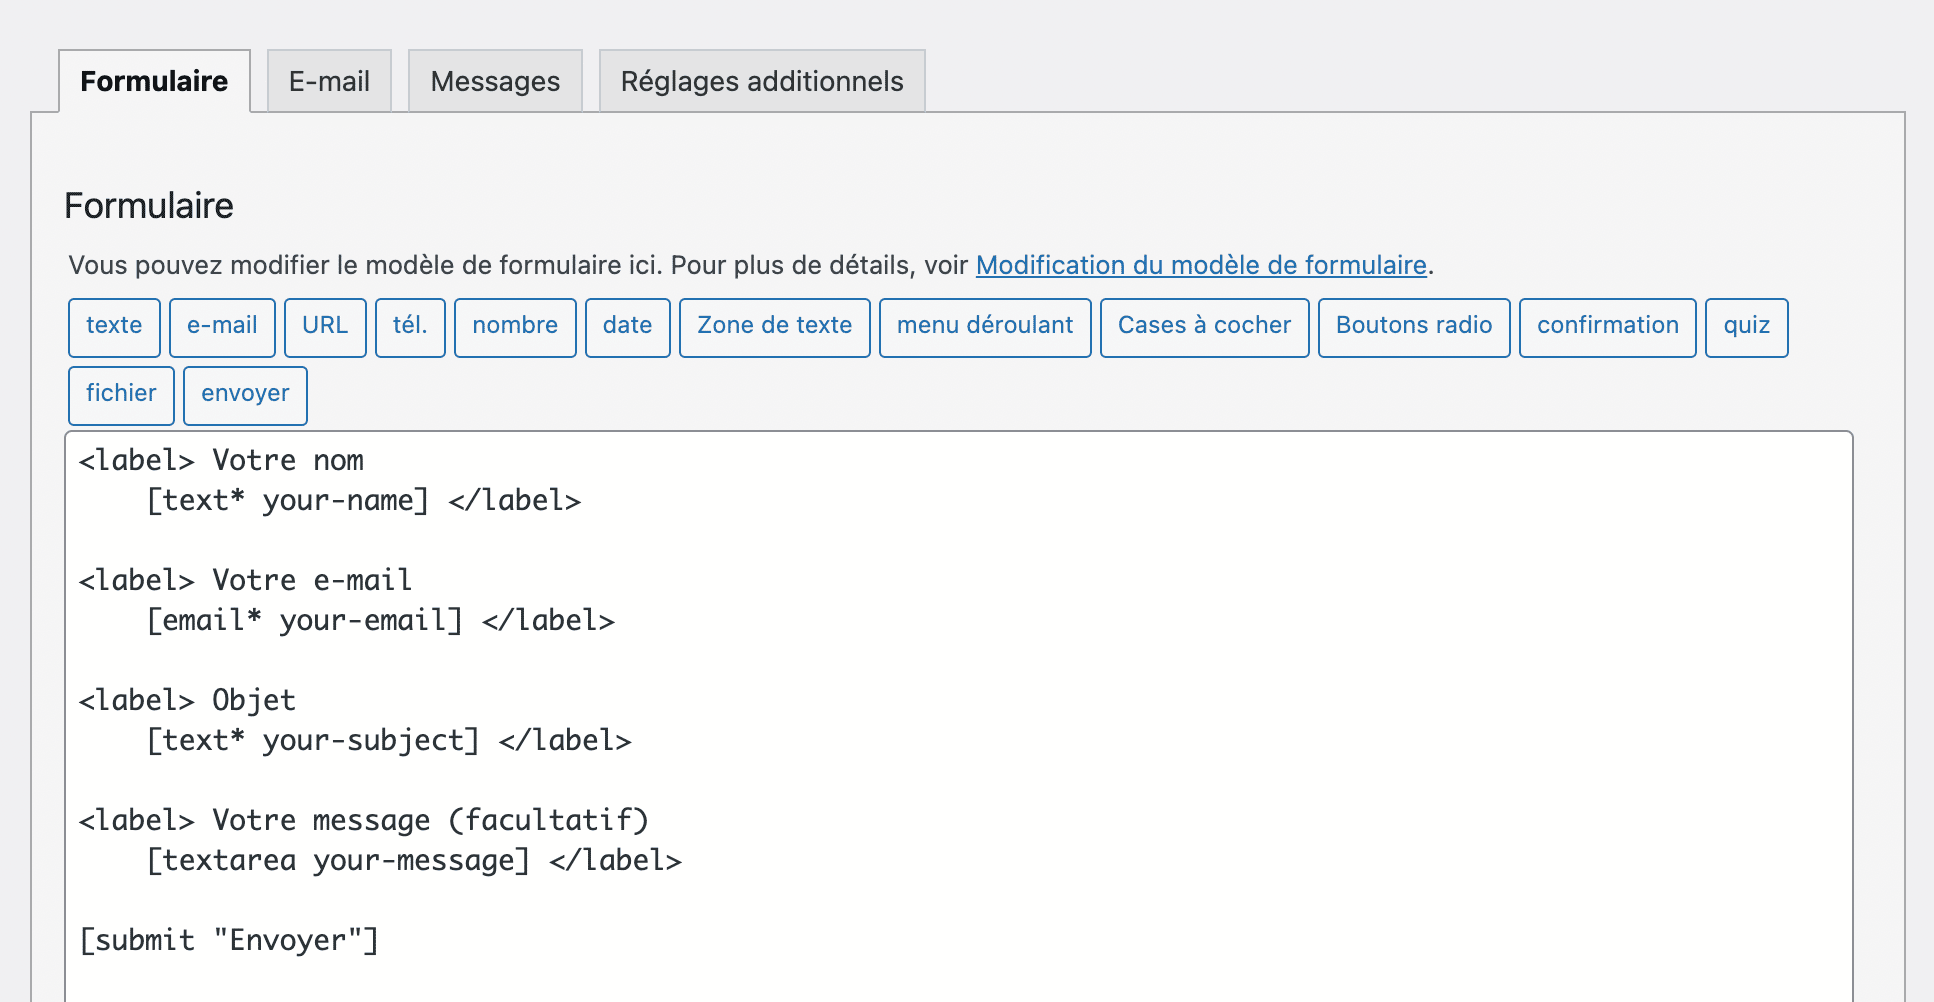Image resolution: width=1934 pixels, height=1002 pixels.
Task: Click the "Objet" label line
Action: 187,700
